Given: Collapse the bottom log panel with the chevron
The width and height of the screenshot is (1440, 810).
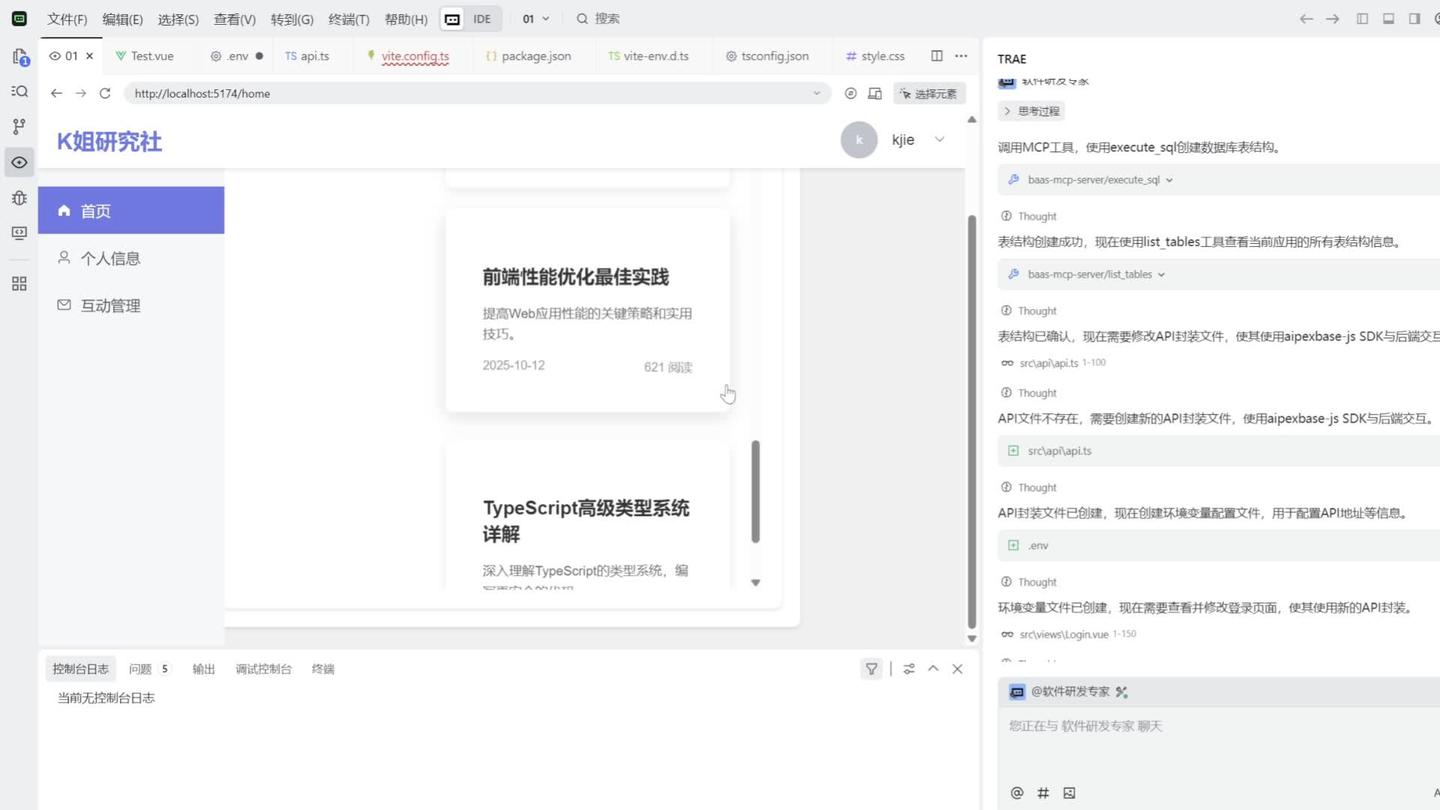Looking at the screenshot, I should point(932,668).
